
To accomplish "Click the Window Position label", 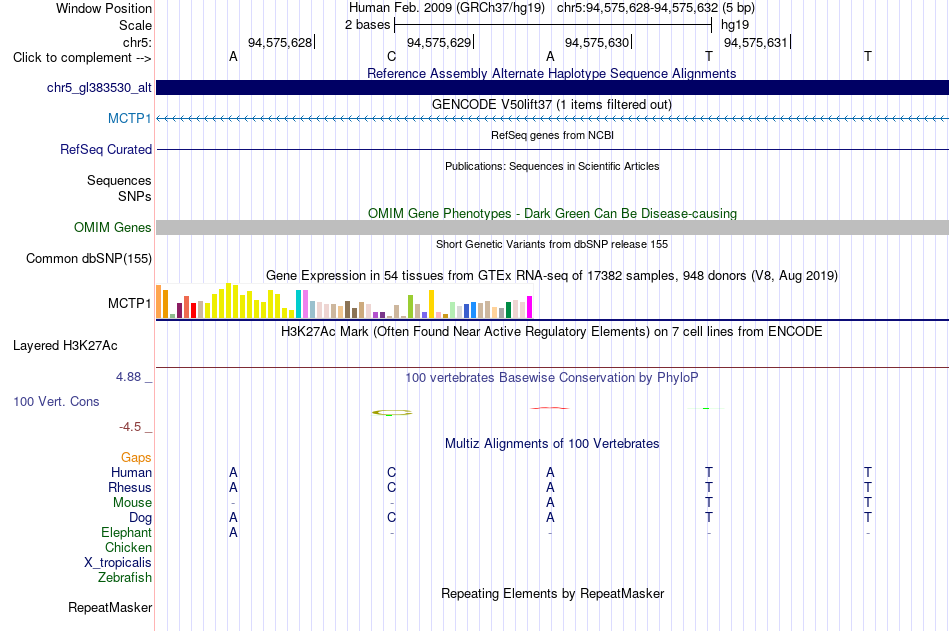I will [104, 8].
